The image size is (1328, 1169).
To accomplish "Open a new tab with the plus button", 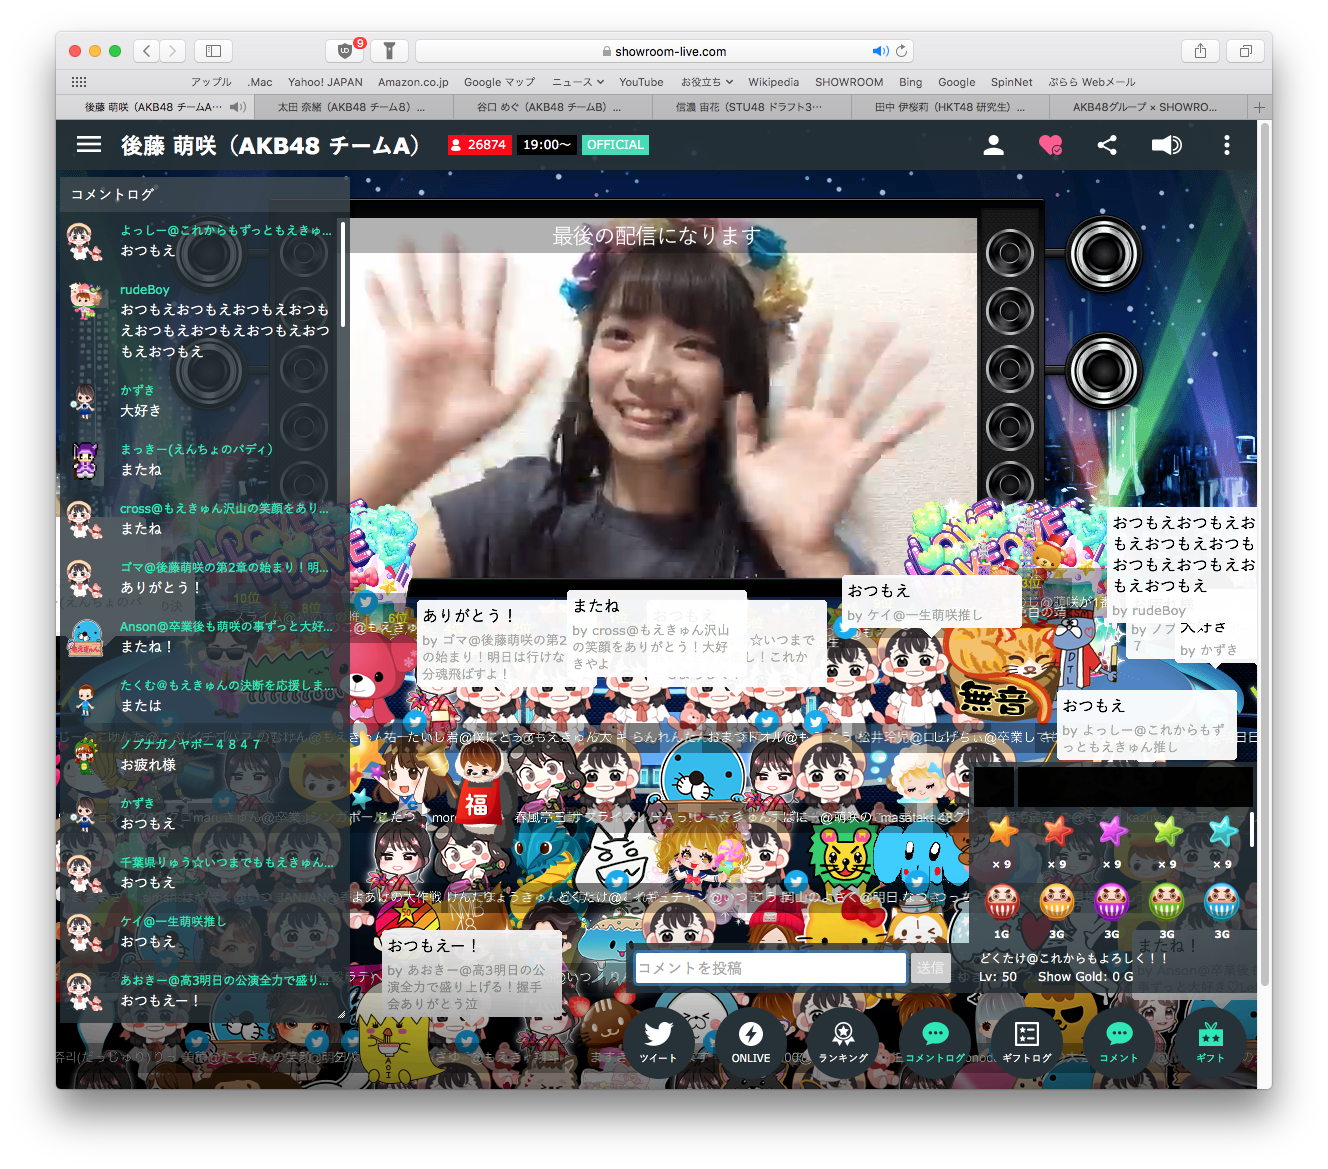I will pyautogui.click(x=1260, y=107).
